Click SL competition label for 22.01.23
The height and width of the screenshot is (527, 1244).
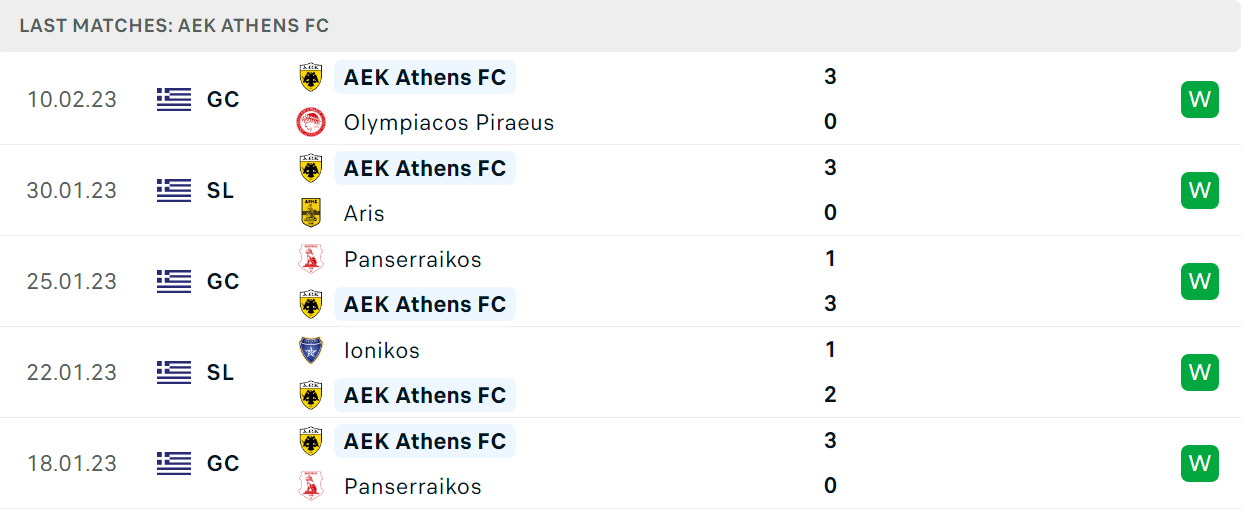tap(221, 372)
